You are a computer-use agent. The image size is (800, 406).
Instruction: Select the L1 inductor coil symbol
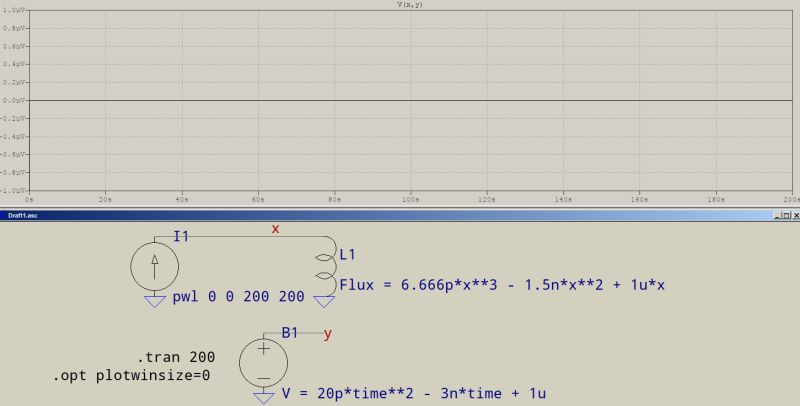(327, 265)
